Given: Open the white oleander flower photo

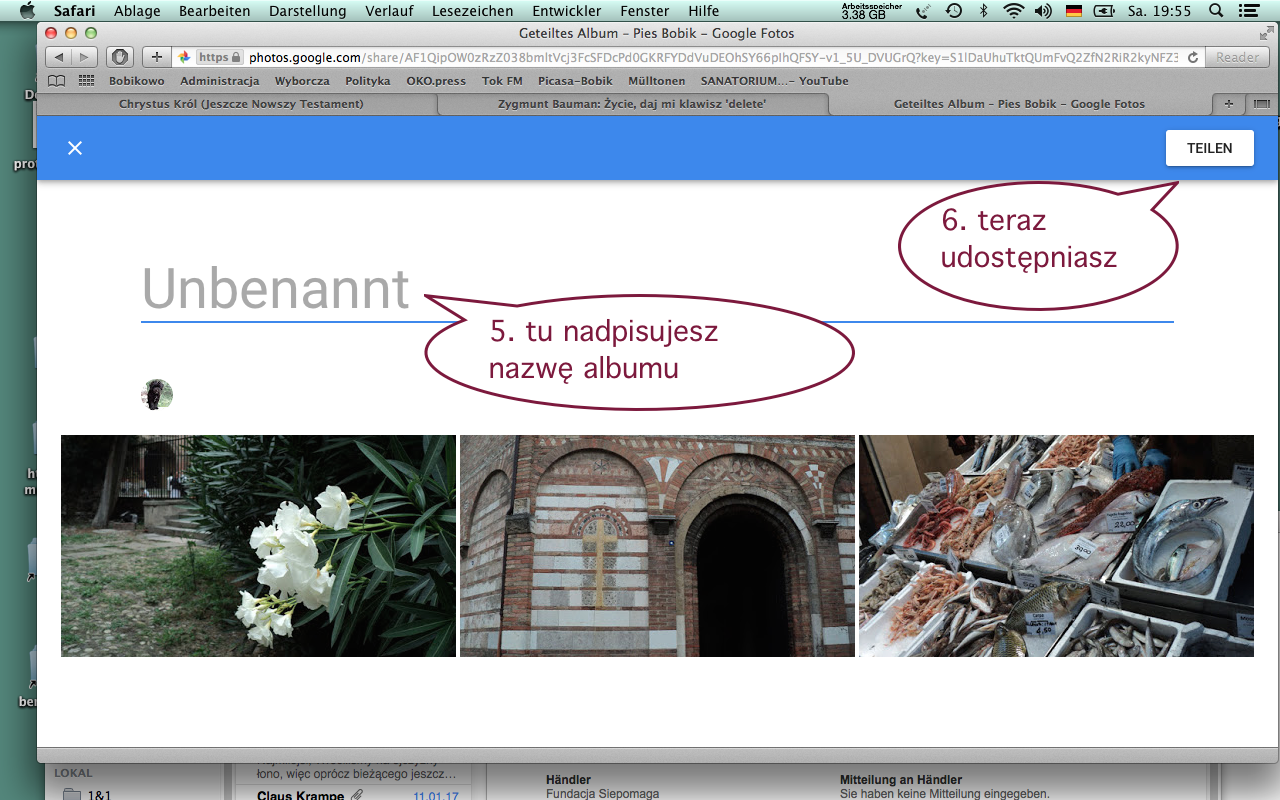Looking at the screenshot, I should (x=258, y=546).
